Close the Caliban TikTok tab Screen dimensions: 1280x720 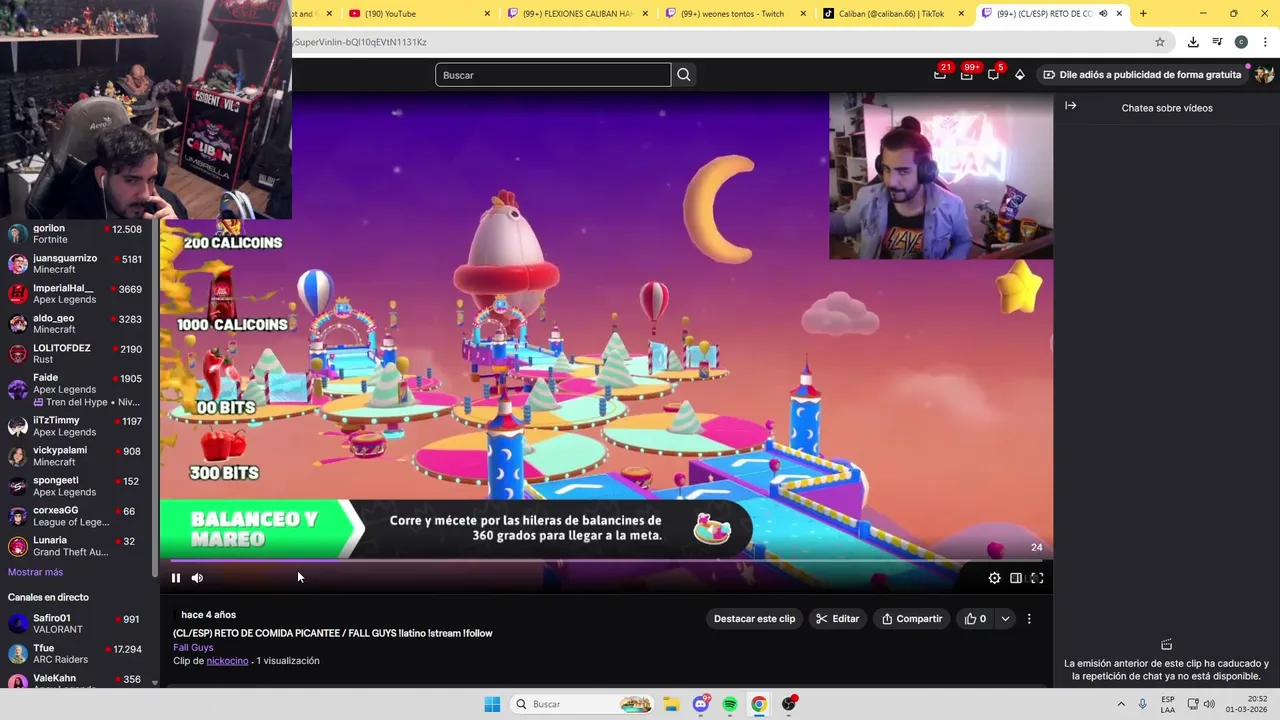click(x=961, y=14)
